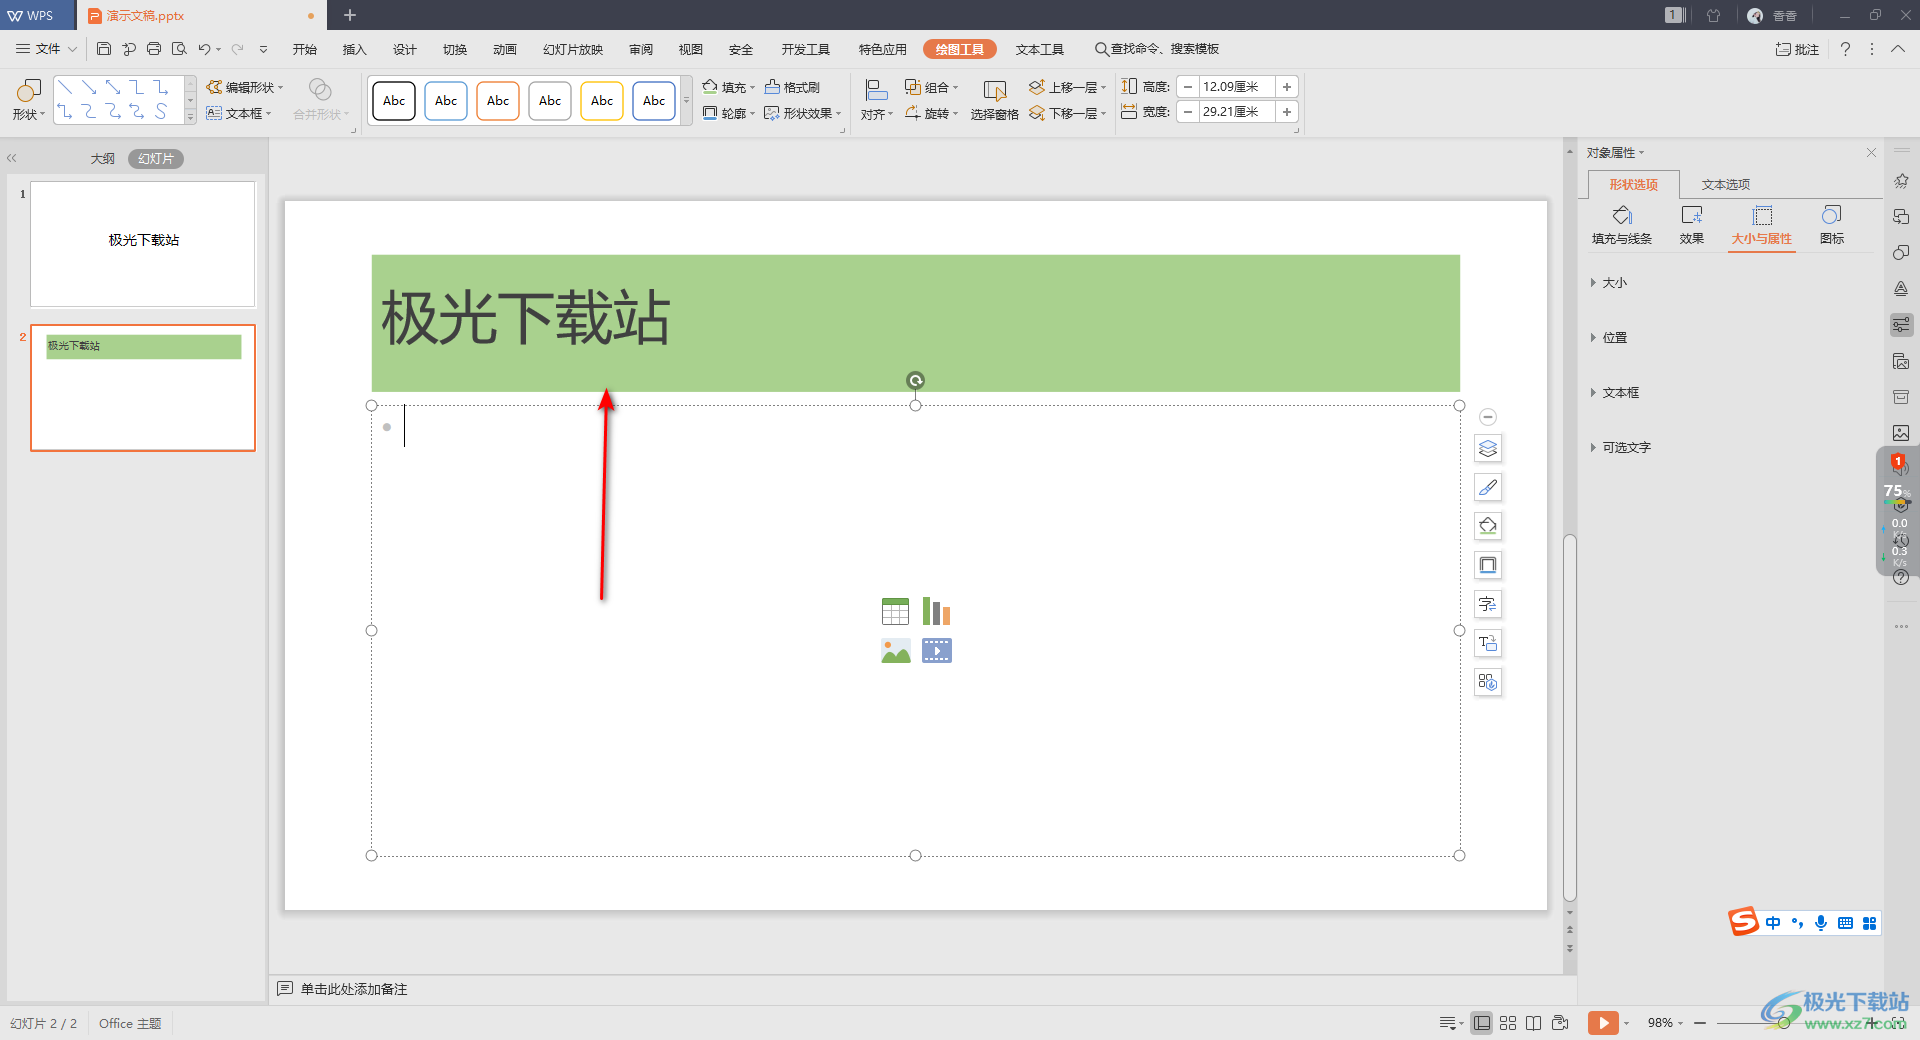This screenshot has height=1040, width=1920.
Task: Click the print icon in quick access toolbar
Action: coord(154,49)
